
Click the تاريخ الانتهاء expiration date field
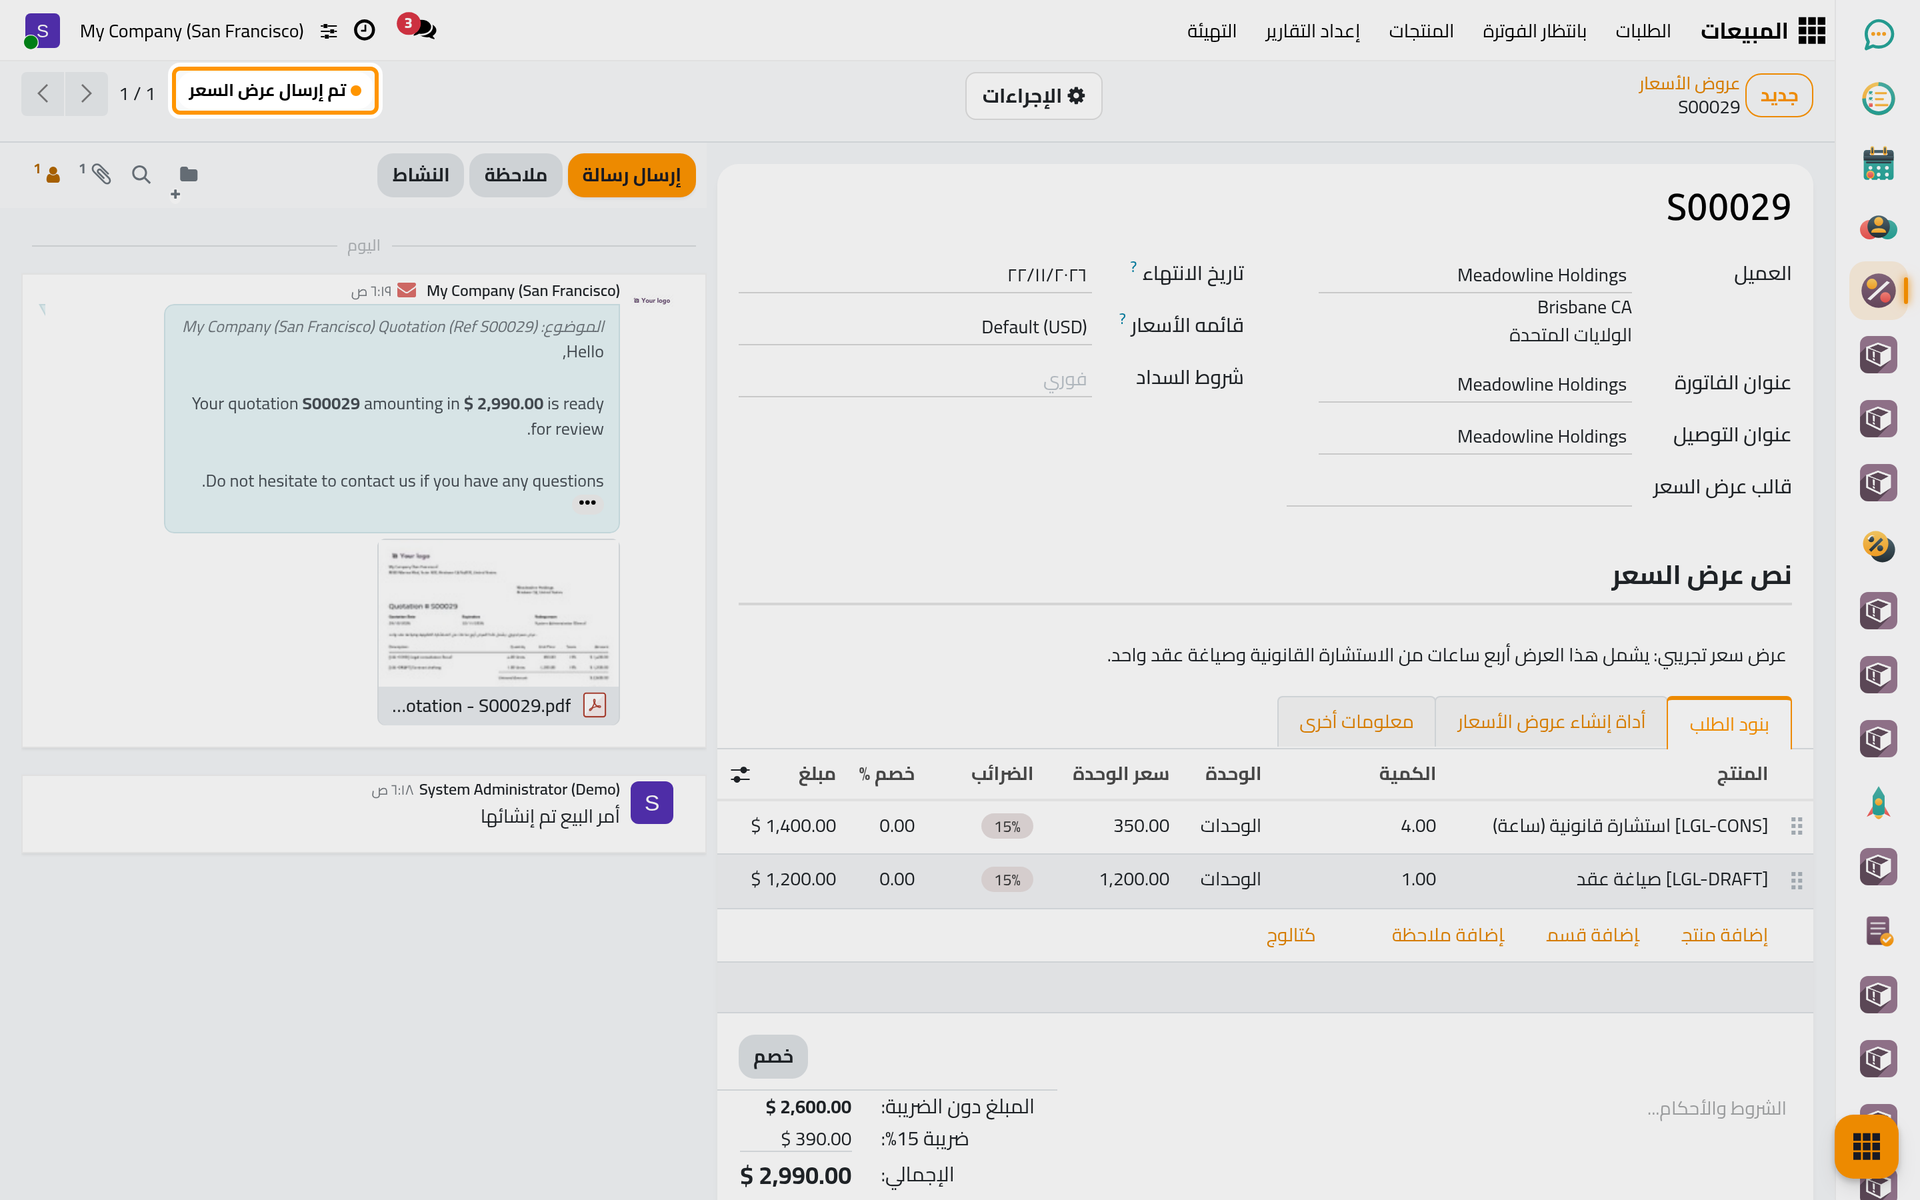point(915,275)
